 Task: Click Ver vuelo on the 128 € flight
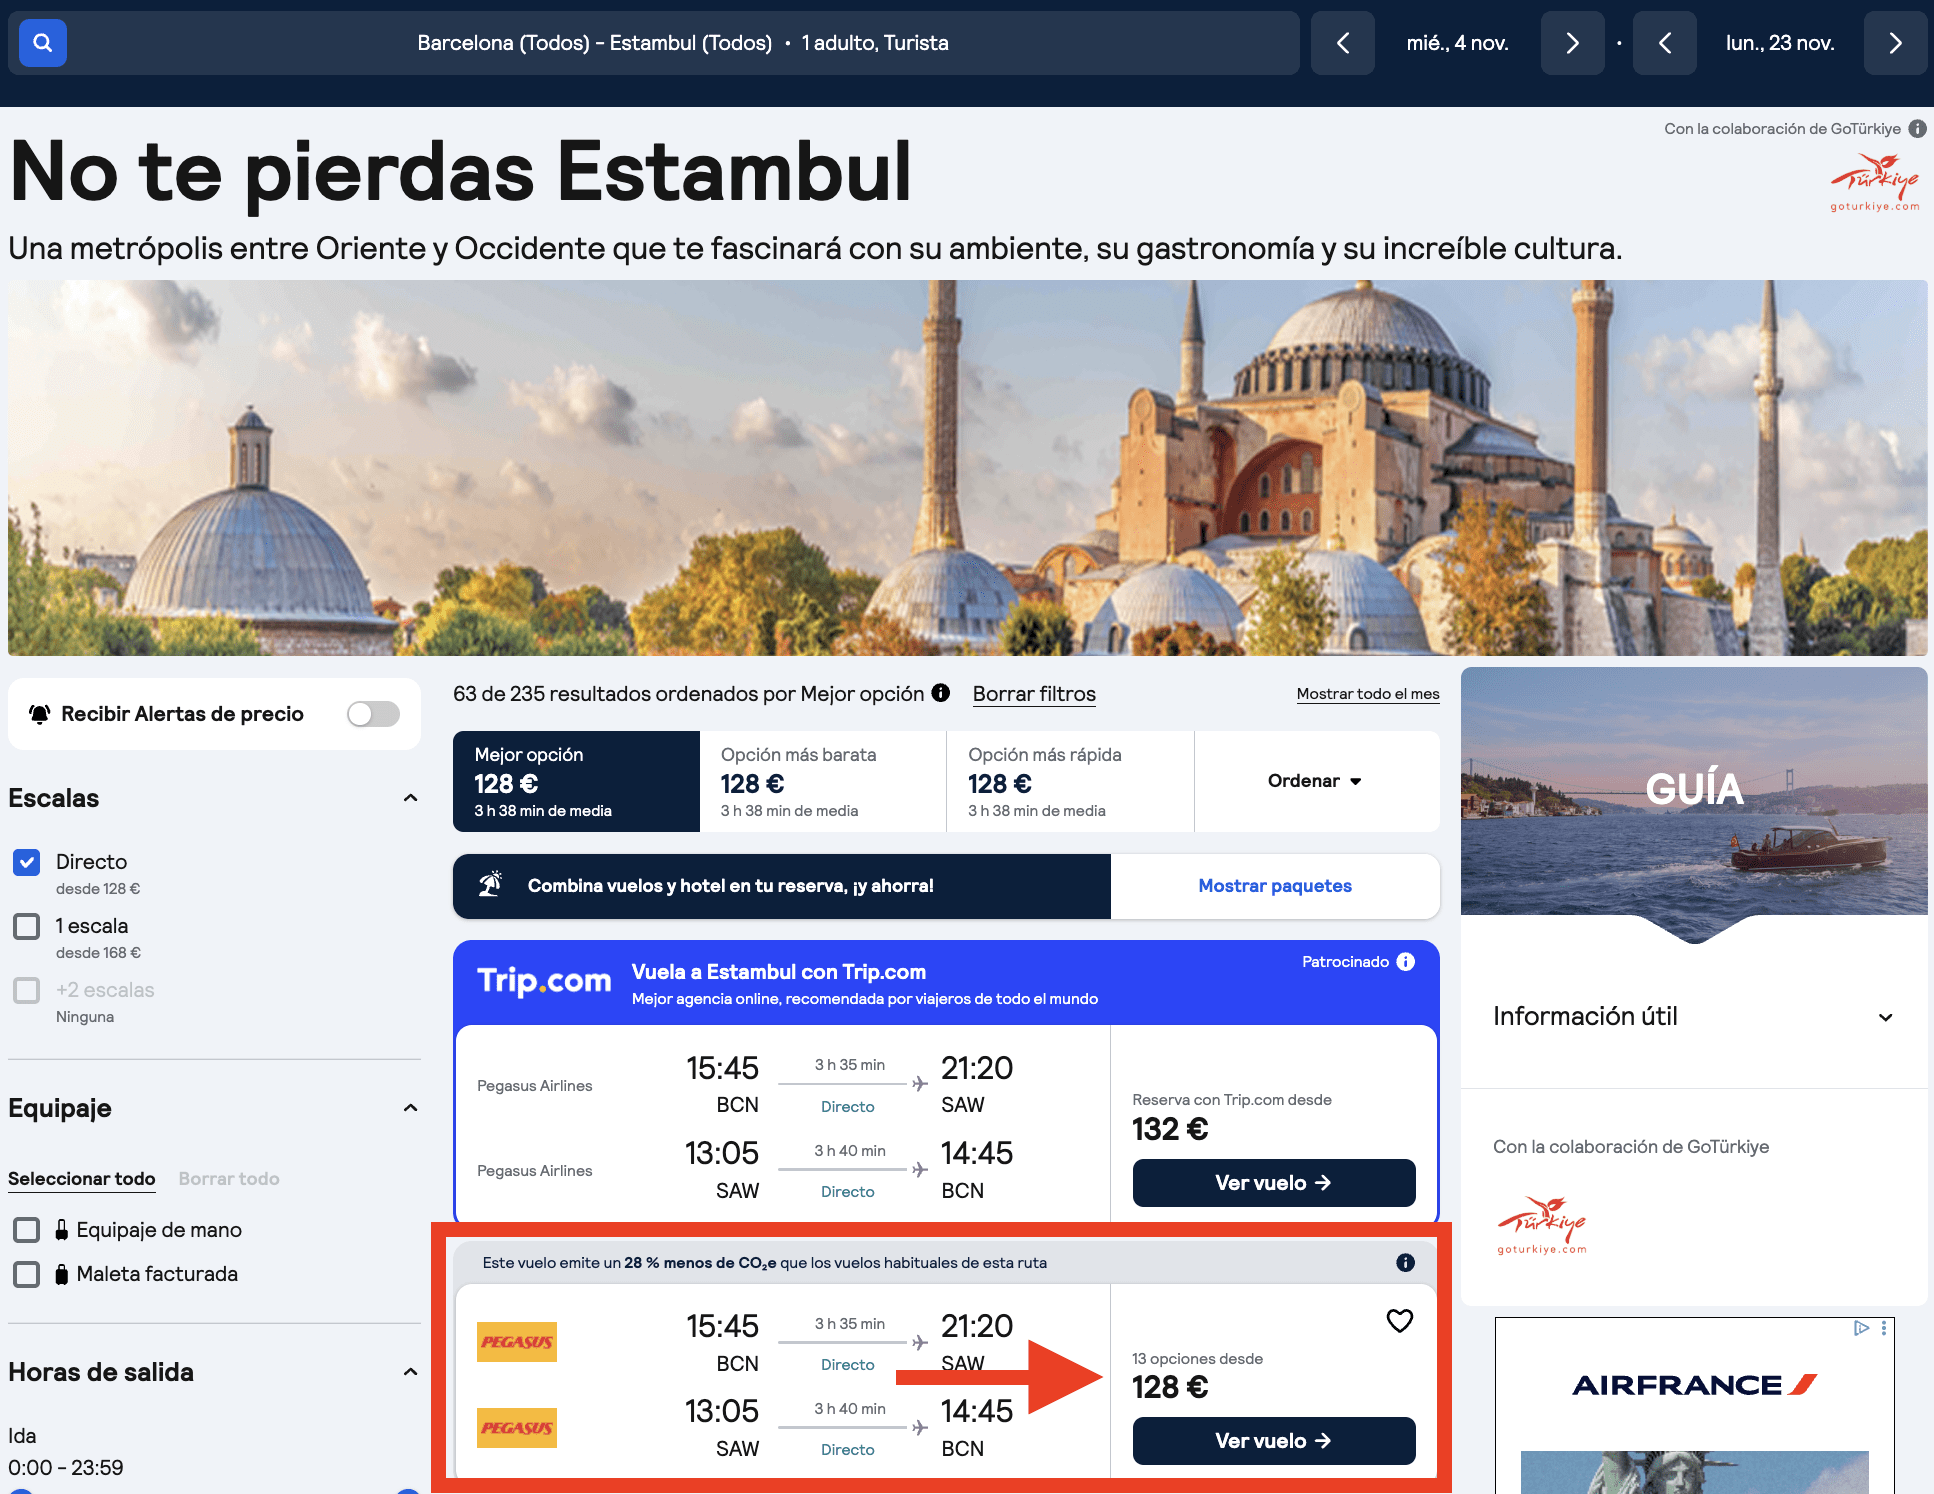[x=1272, y=1441]
